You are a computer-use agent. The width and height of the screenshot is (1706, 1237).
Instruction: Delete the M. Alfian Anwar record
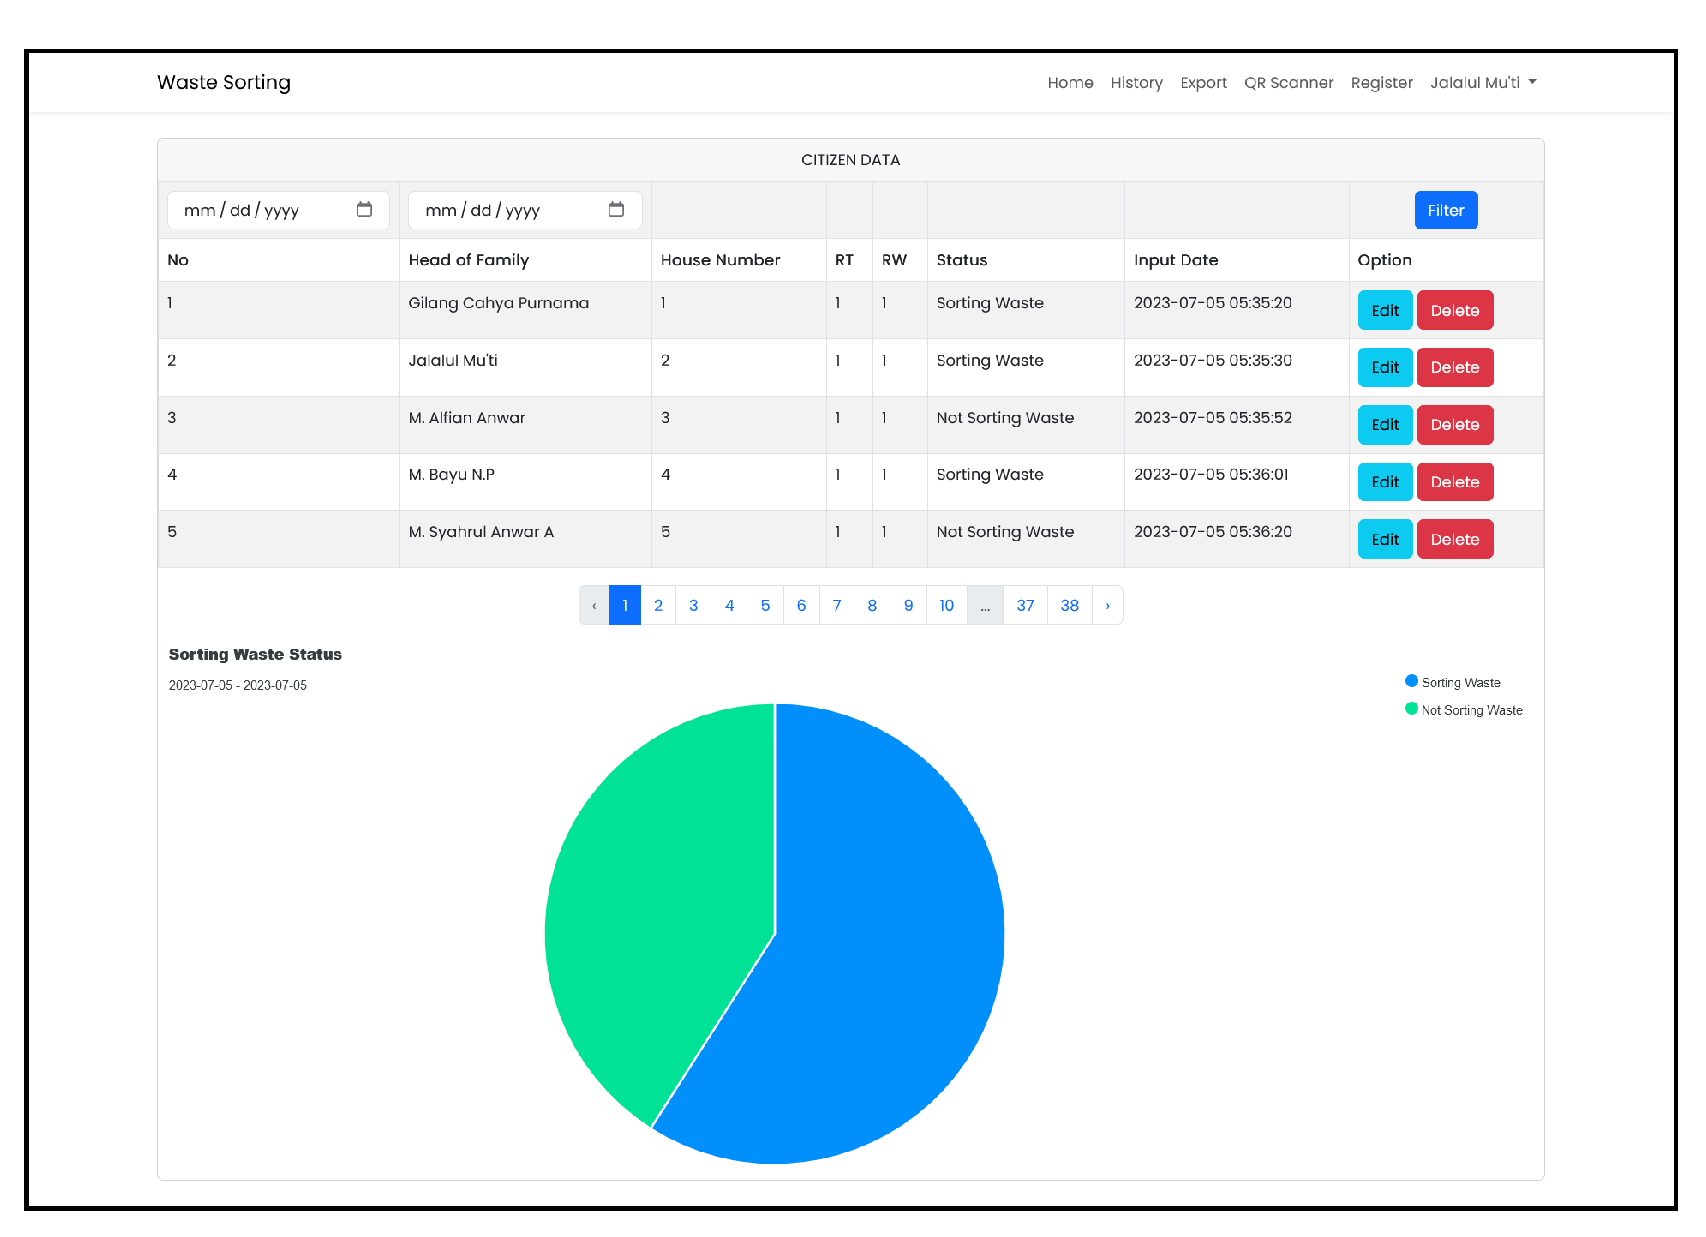point(1455,424)
